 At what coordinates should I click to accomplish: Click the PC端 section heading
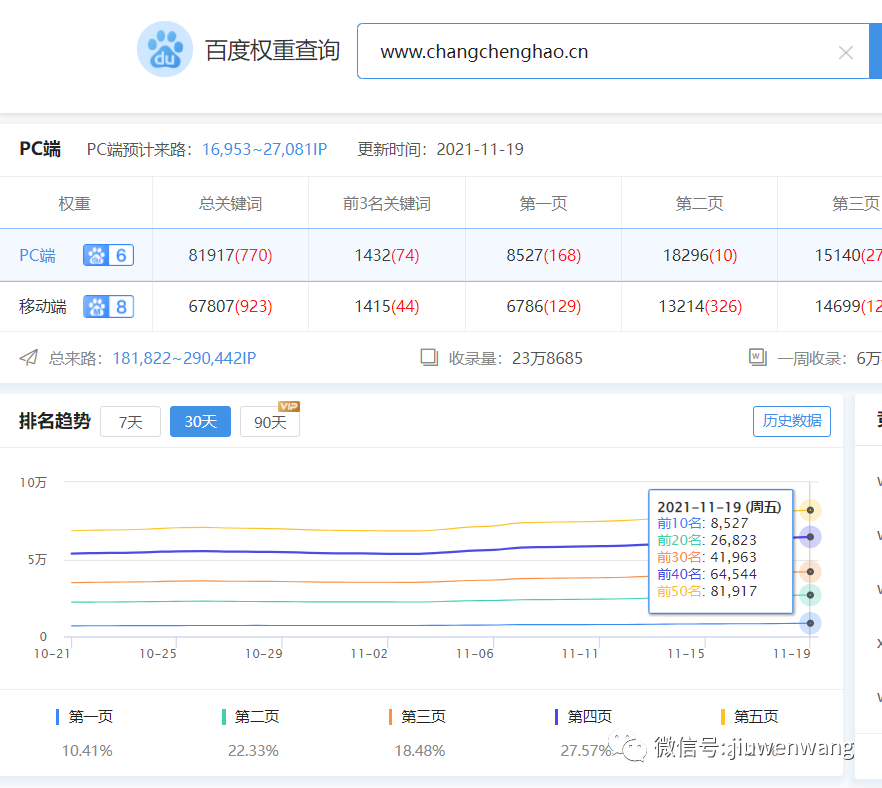pos(40,148)
